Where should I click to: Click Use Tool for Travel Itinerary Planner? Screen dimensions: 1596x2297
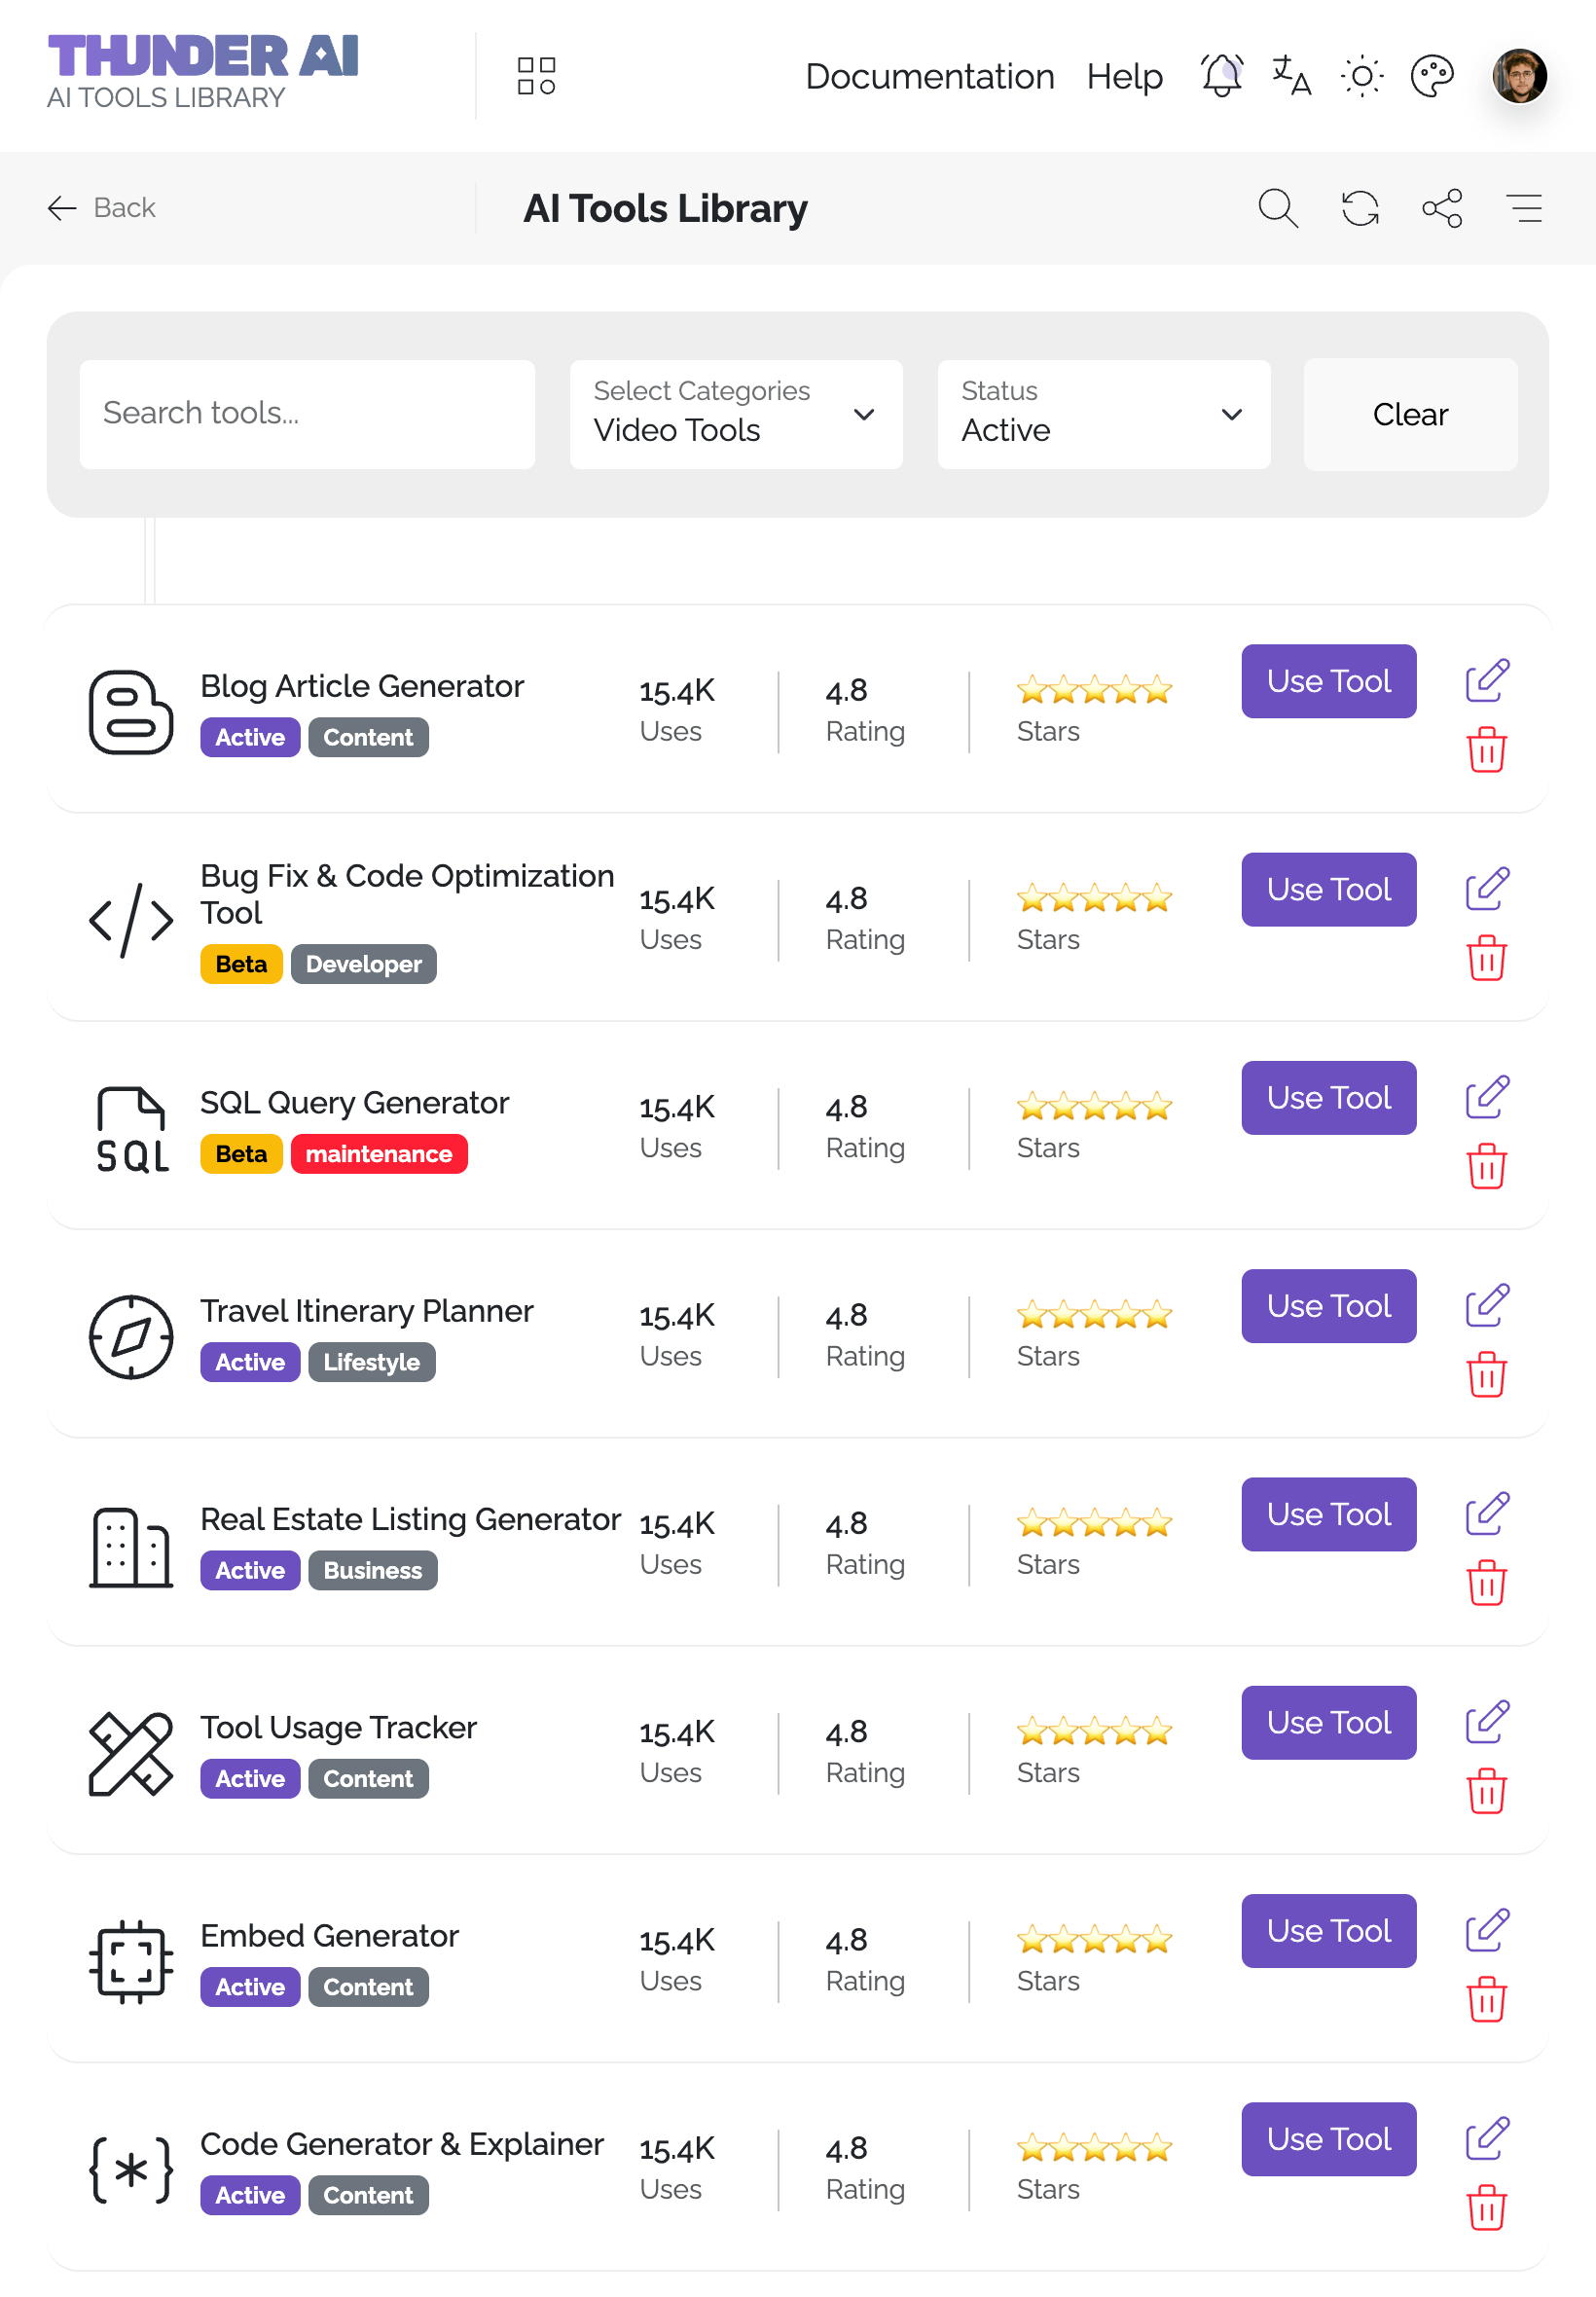(x=1328, y=1306)
